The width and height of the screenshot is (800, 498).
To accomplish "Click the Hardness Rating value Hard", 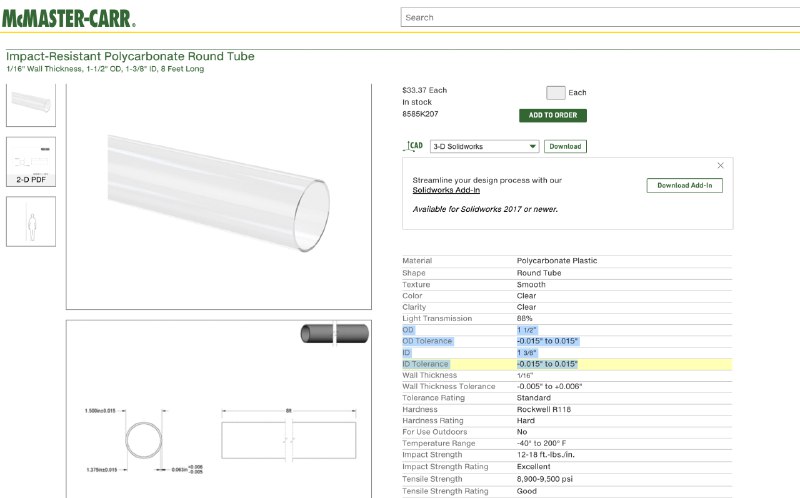I will 526,421.
